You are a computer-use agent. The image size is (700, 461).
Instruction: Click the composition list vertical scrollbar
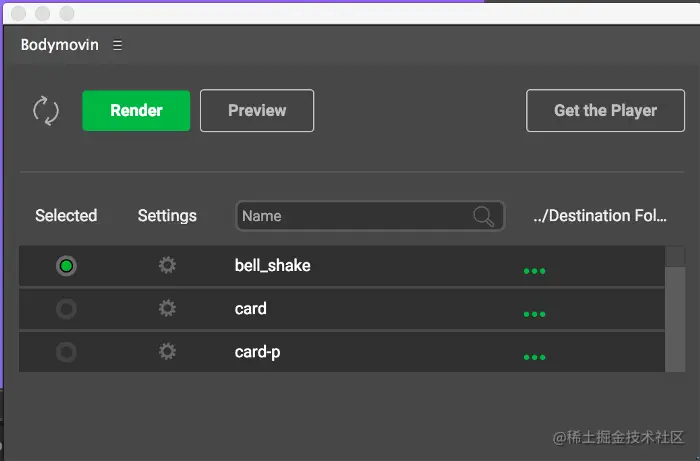click(x=675, y=309)
